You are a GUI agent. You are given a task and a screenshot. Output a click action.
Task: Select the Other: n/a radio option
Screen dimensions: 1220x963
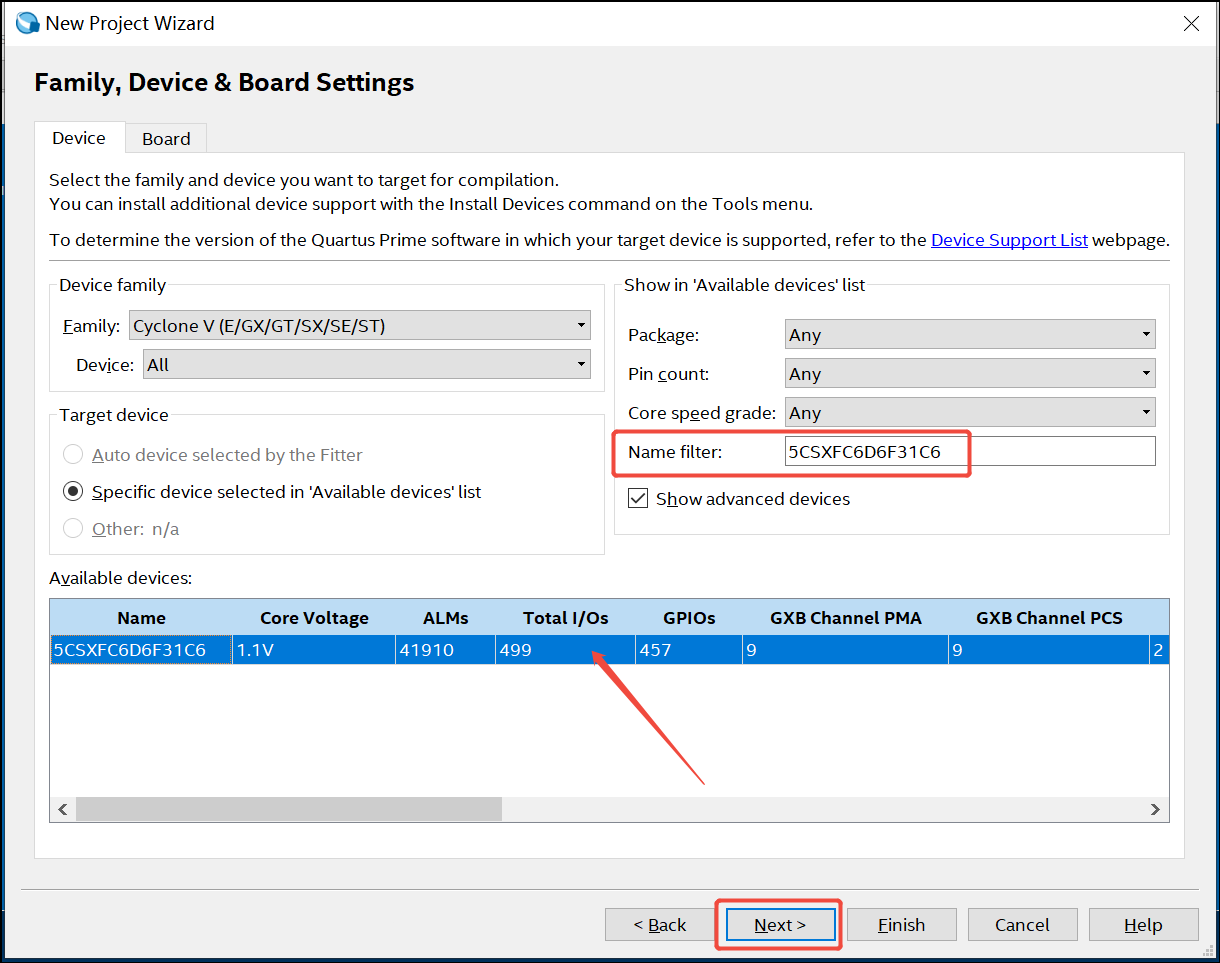73,529
